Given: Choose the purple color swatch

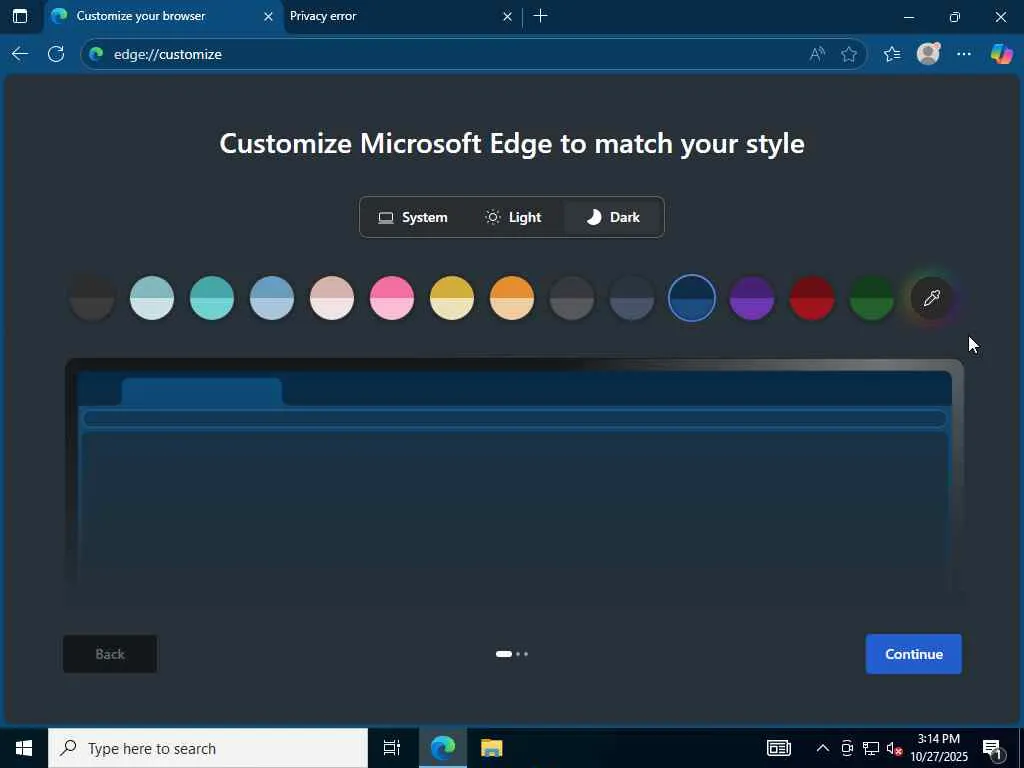Looking at the screenshot, I should point(752,298).
